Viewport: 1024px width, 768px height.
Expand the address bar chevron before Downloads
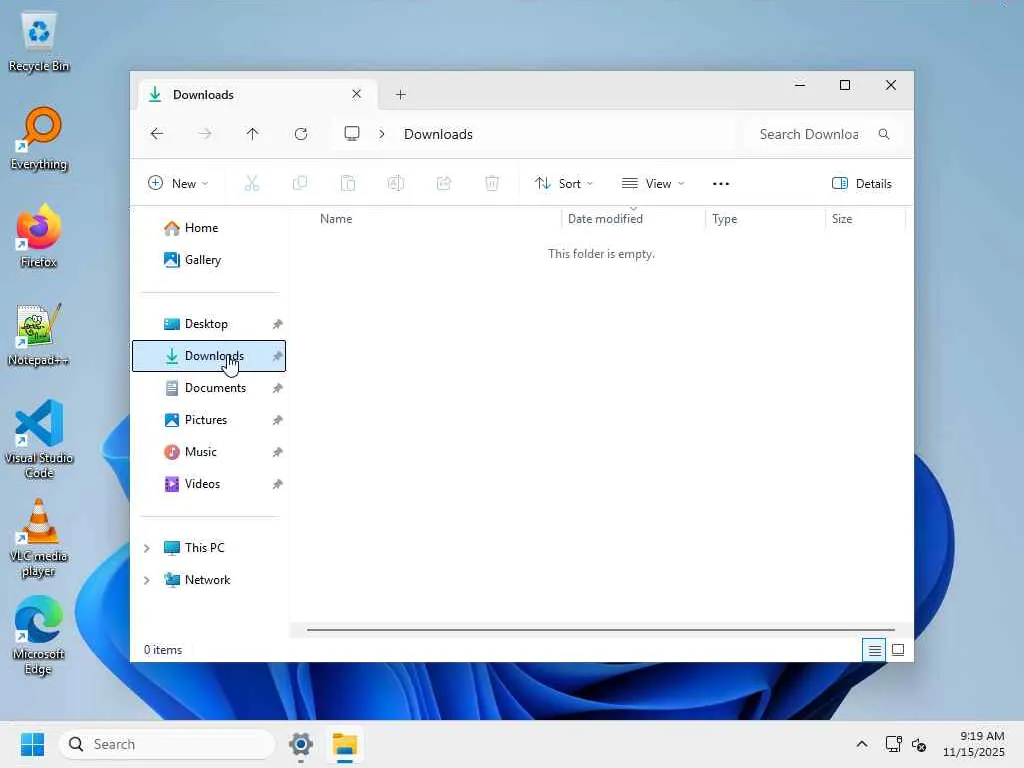382,134
